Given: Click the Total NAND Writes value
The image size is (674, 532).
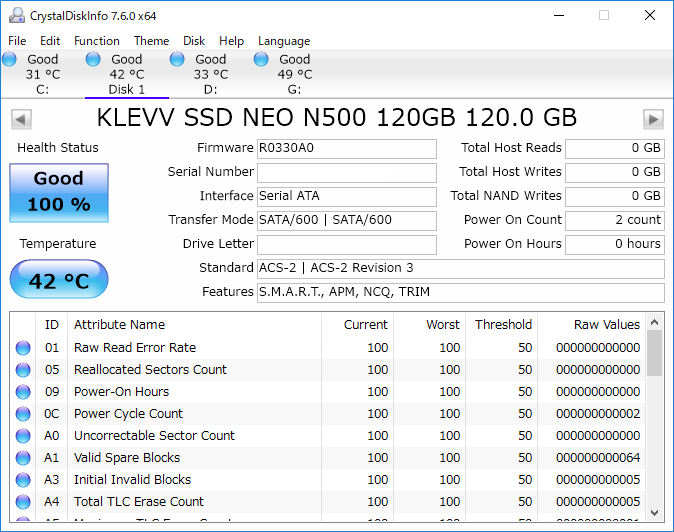Looking at the screenshot, I should click(615, 197).
